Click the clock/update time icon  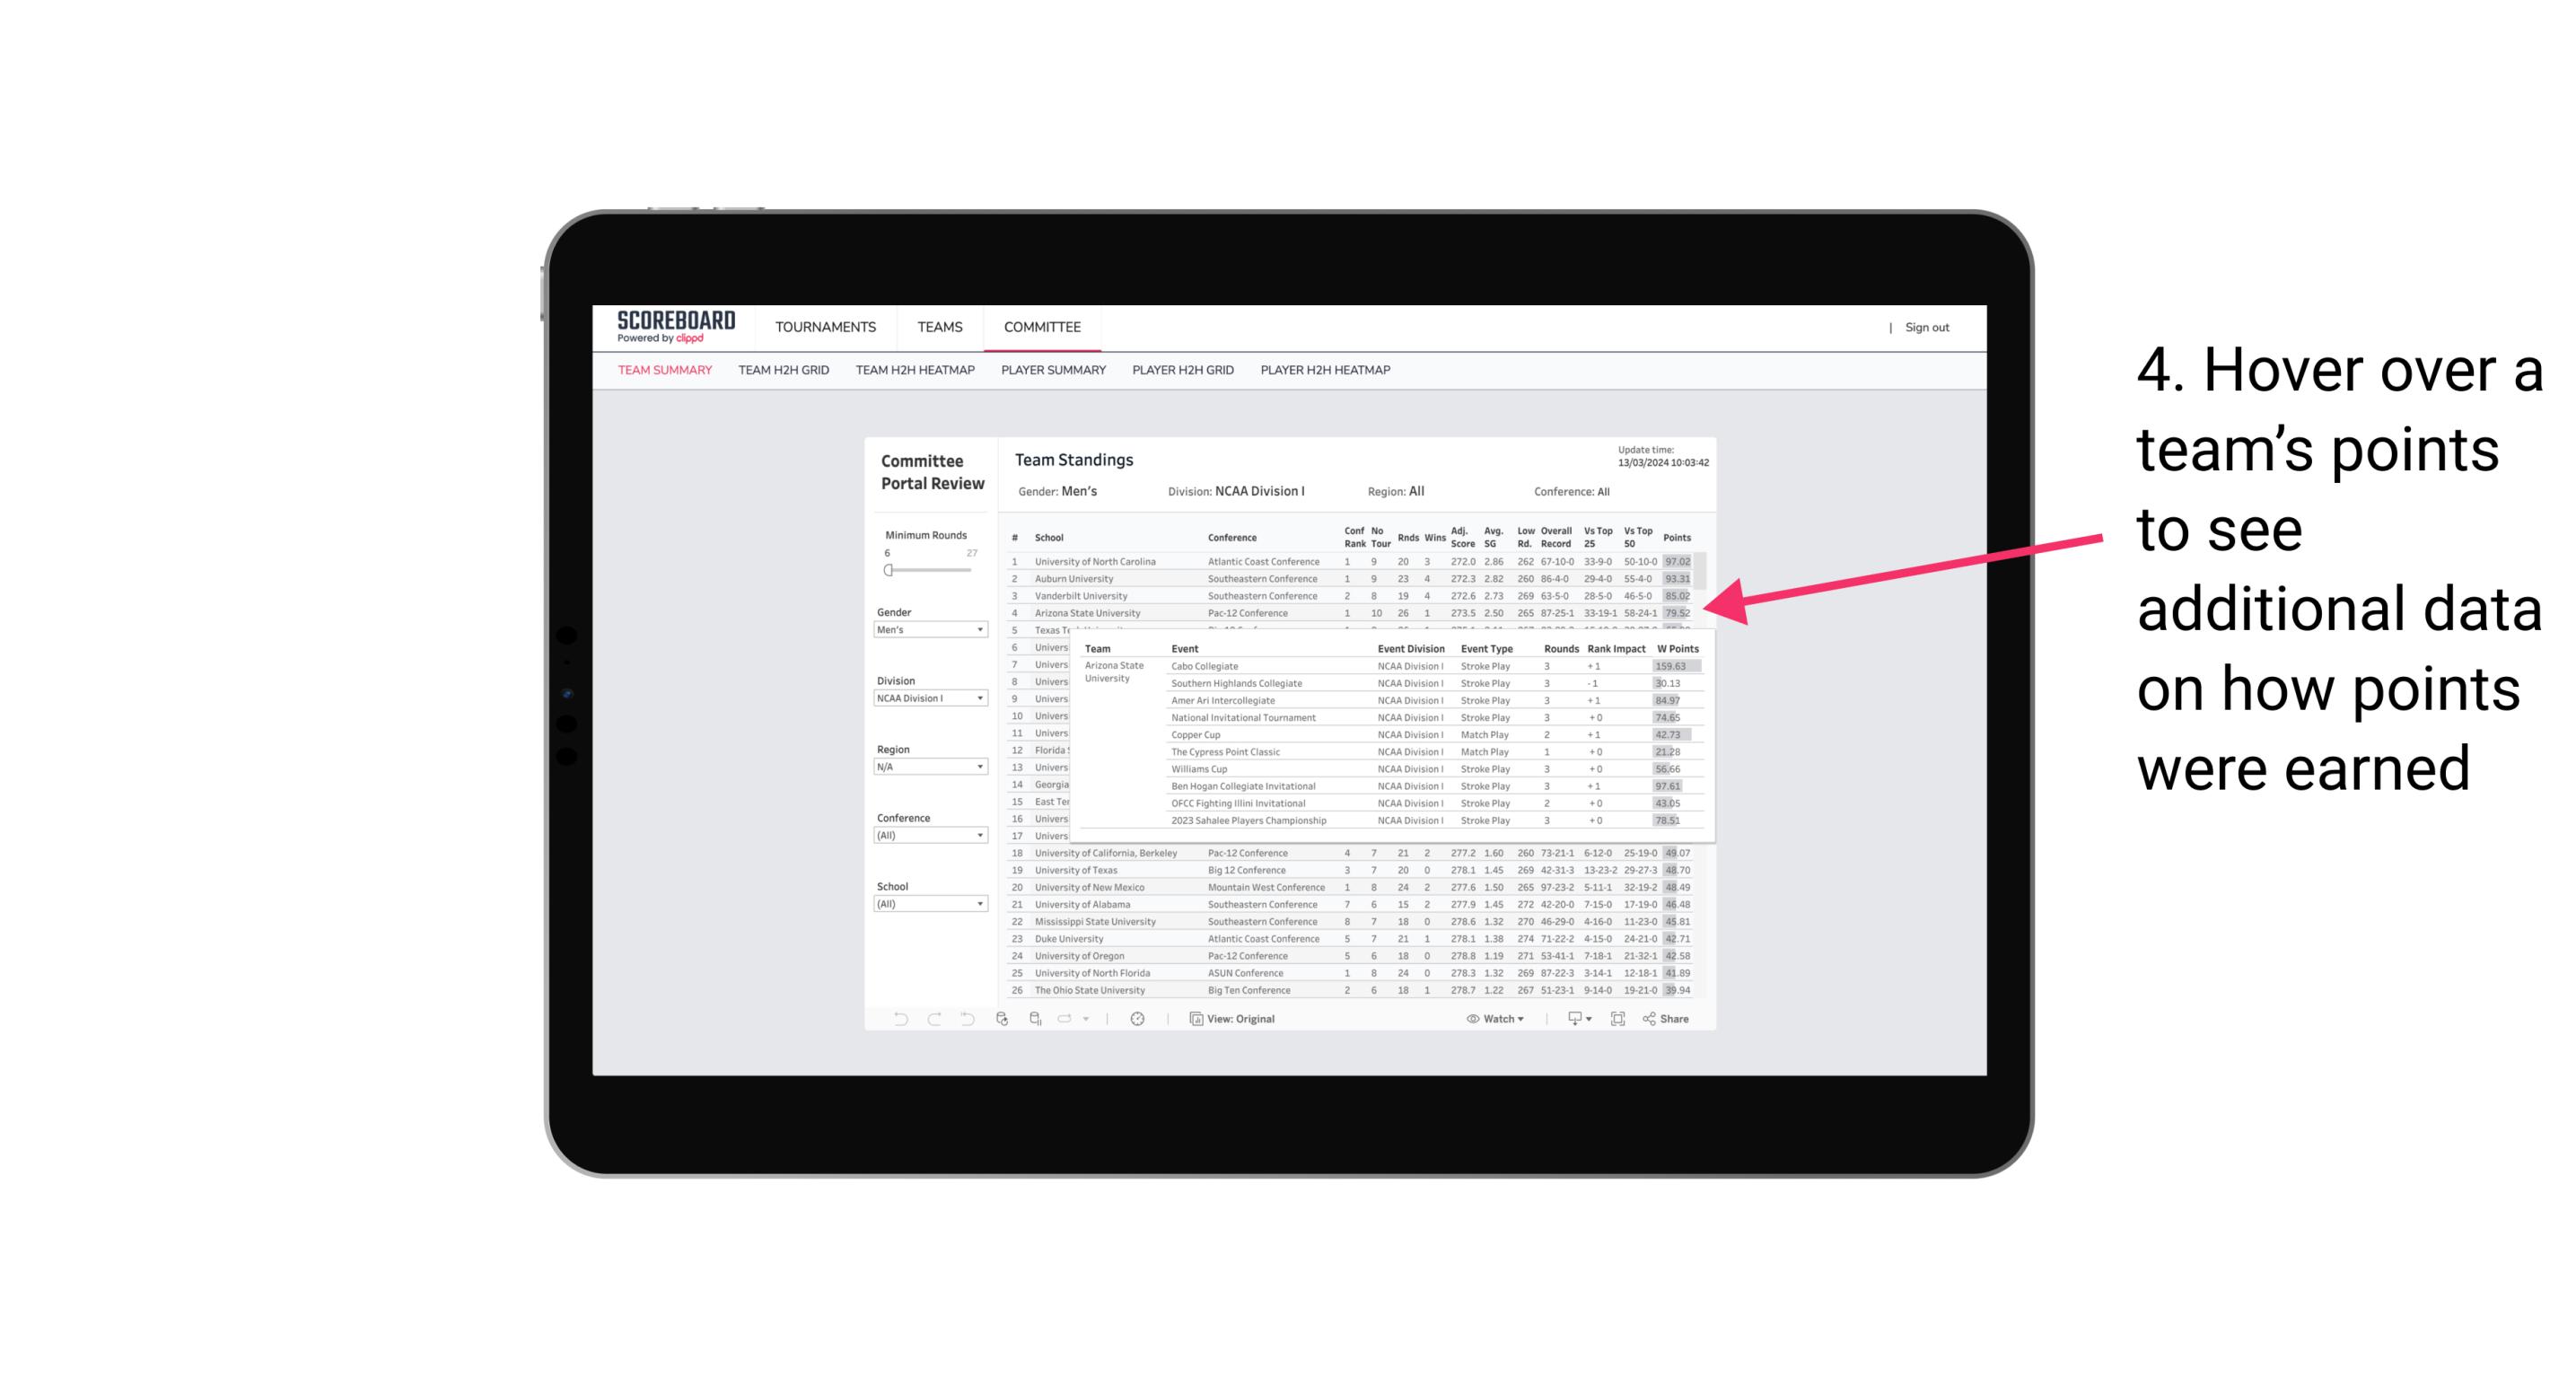(1138, 1019)
